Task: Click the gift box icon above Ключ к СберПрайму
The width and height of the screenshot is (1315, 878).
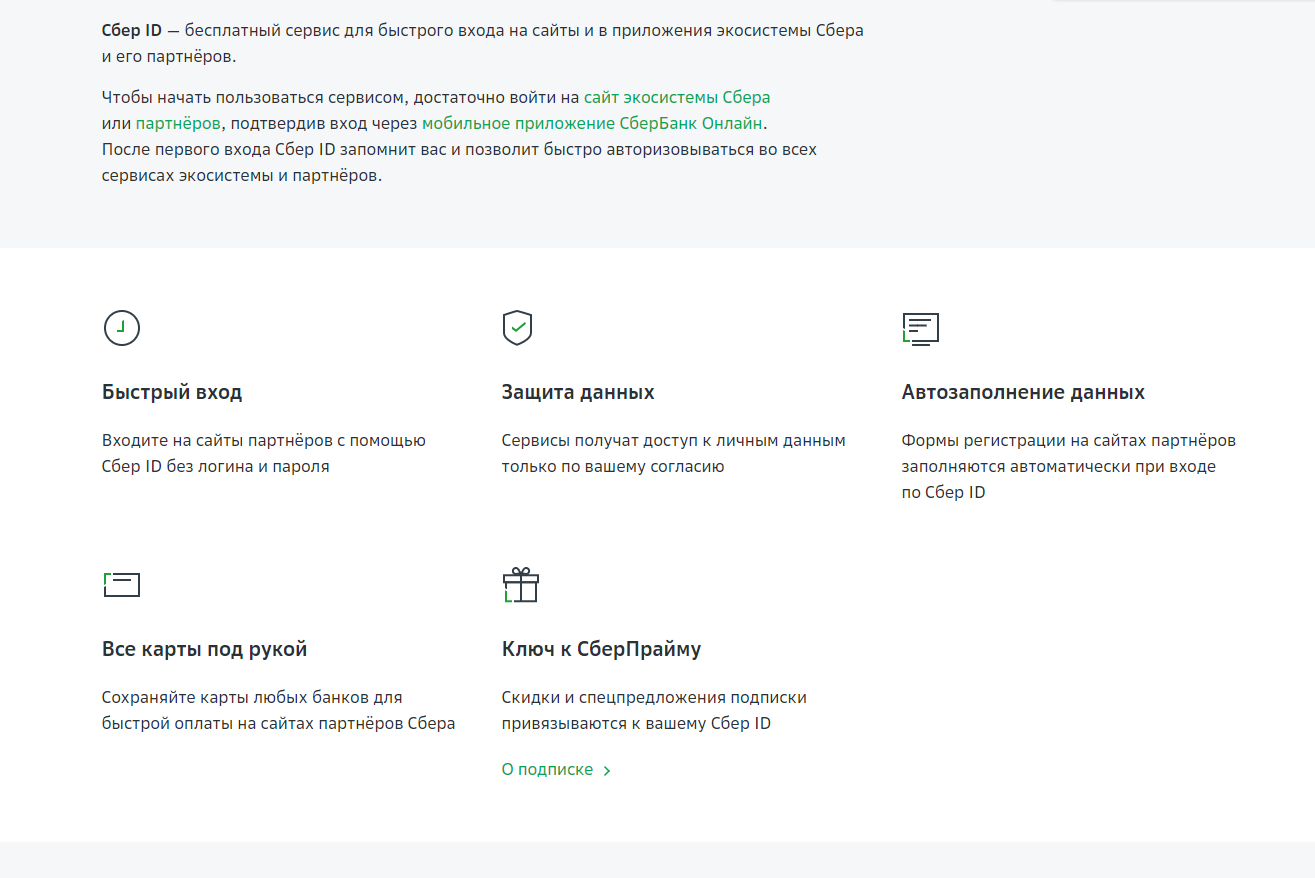Action: click(520, 585)
